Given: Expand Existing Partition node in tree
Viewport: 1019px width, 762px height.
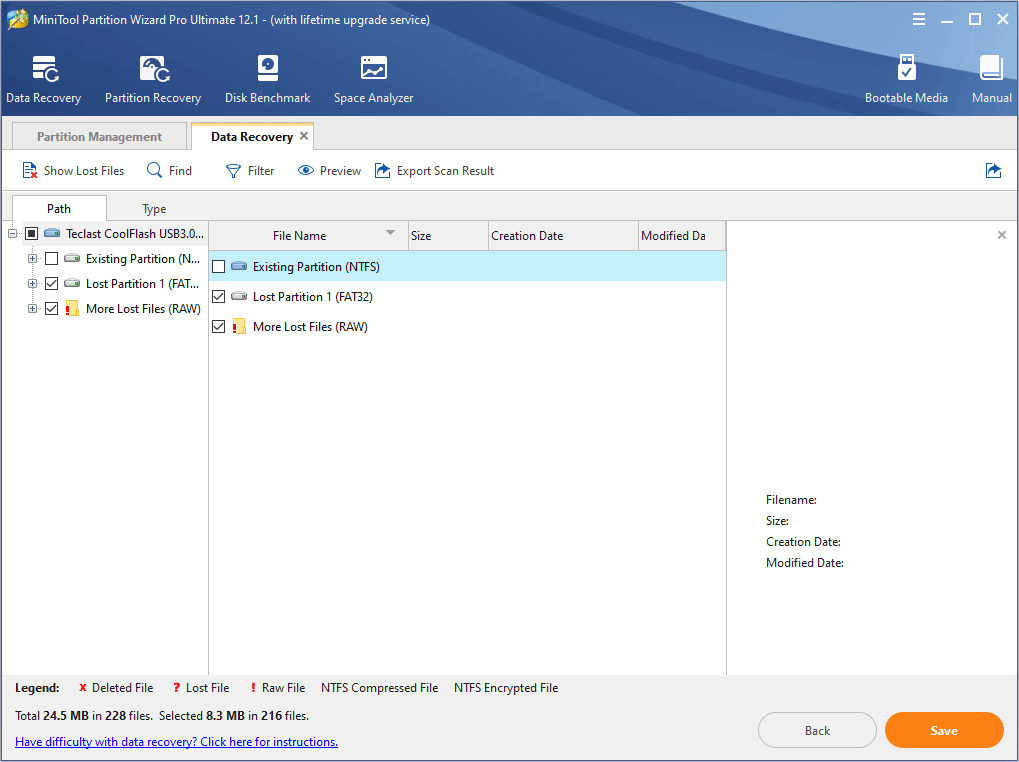Looking at the screenshot, I should tap(32, 259).
